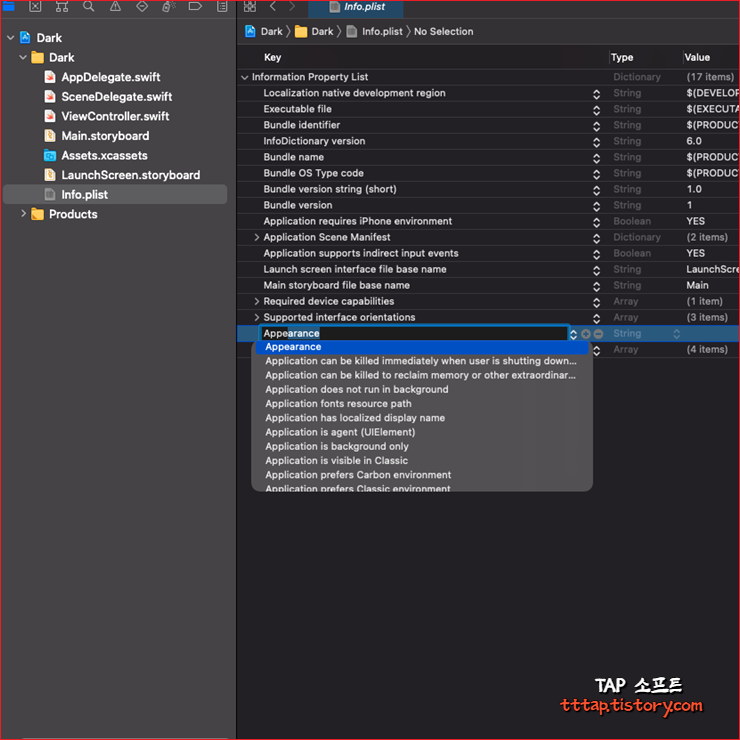The height and width of the screenshot is (740, 740).
Task: Click Info.plist in the breadcrumb bar
Action: point(375,32)
